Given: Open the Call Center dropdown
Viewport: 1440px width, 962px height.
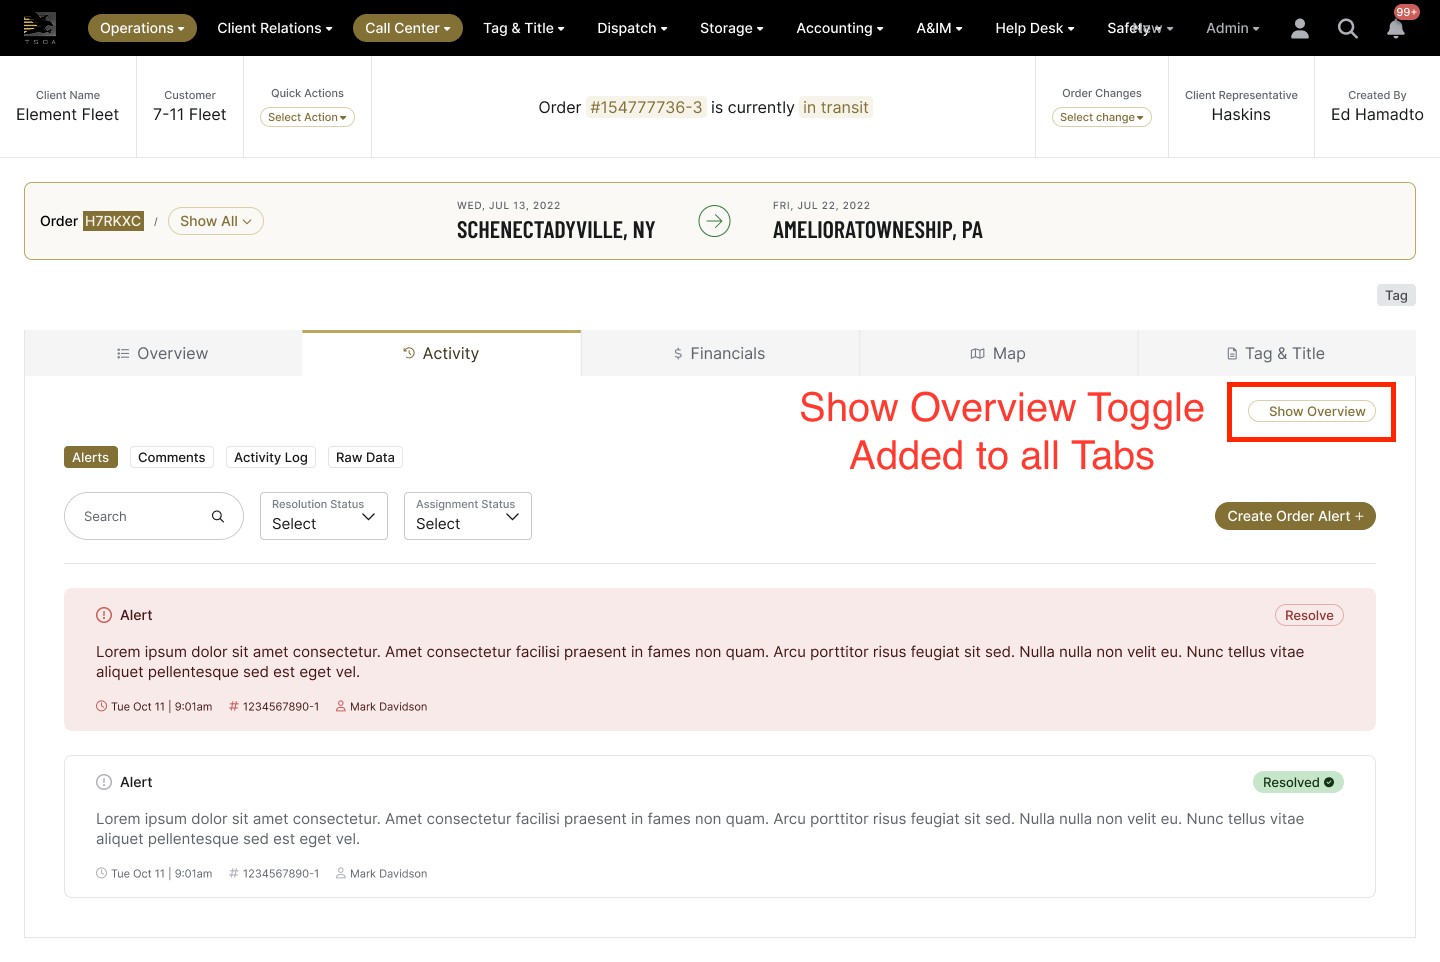Looking at the screenshot, I should [x=408, y=28].
